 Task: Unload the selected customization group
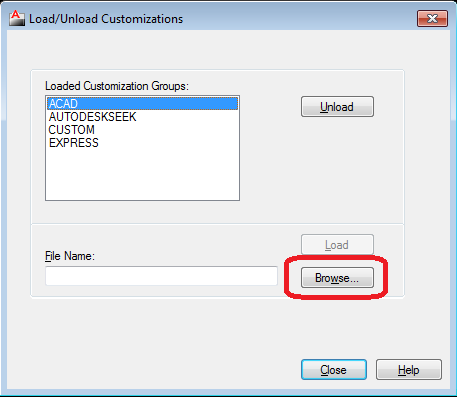(x=337, y=107)
